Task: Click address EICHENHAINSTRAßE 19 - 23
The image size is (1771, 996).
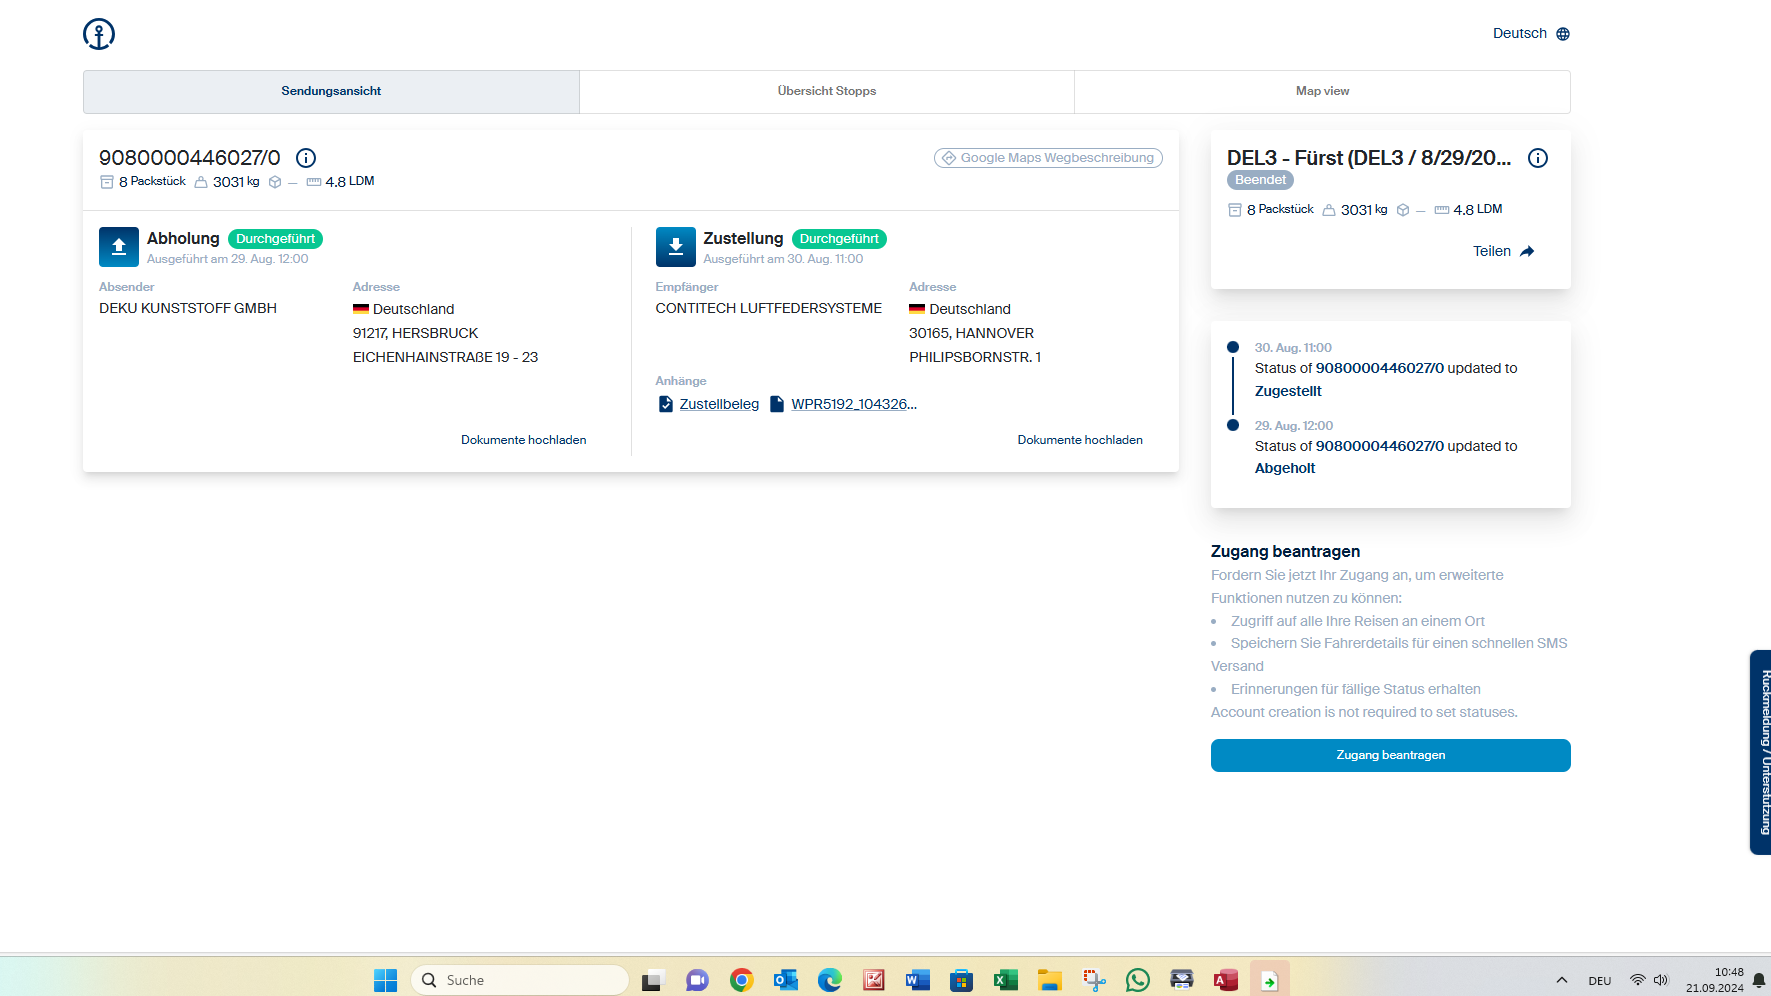Action: click(445, 357)
